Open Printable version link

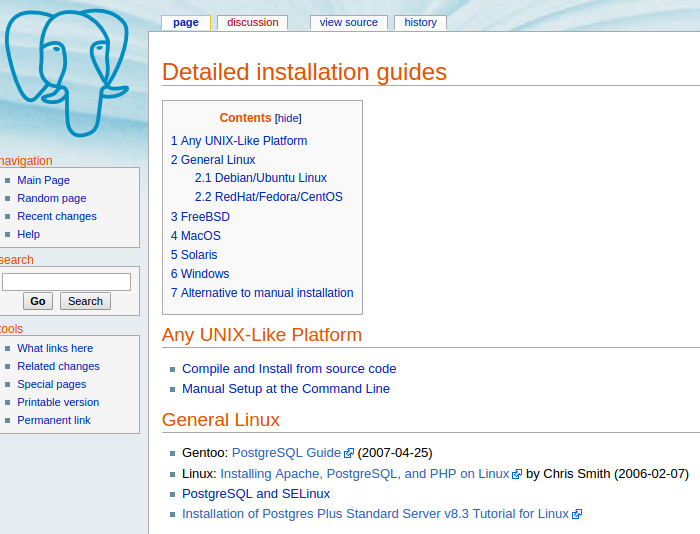point(58,402)
